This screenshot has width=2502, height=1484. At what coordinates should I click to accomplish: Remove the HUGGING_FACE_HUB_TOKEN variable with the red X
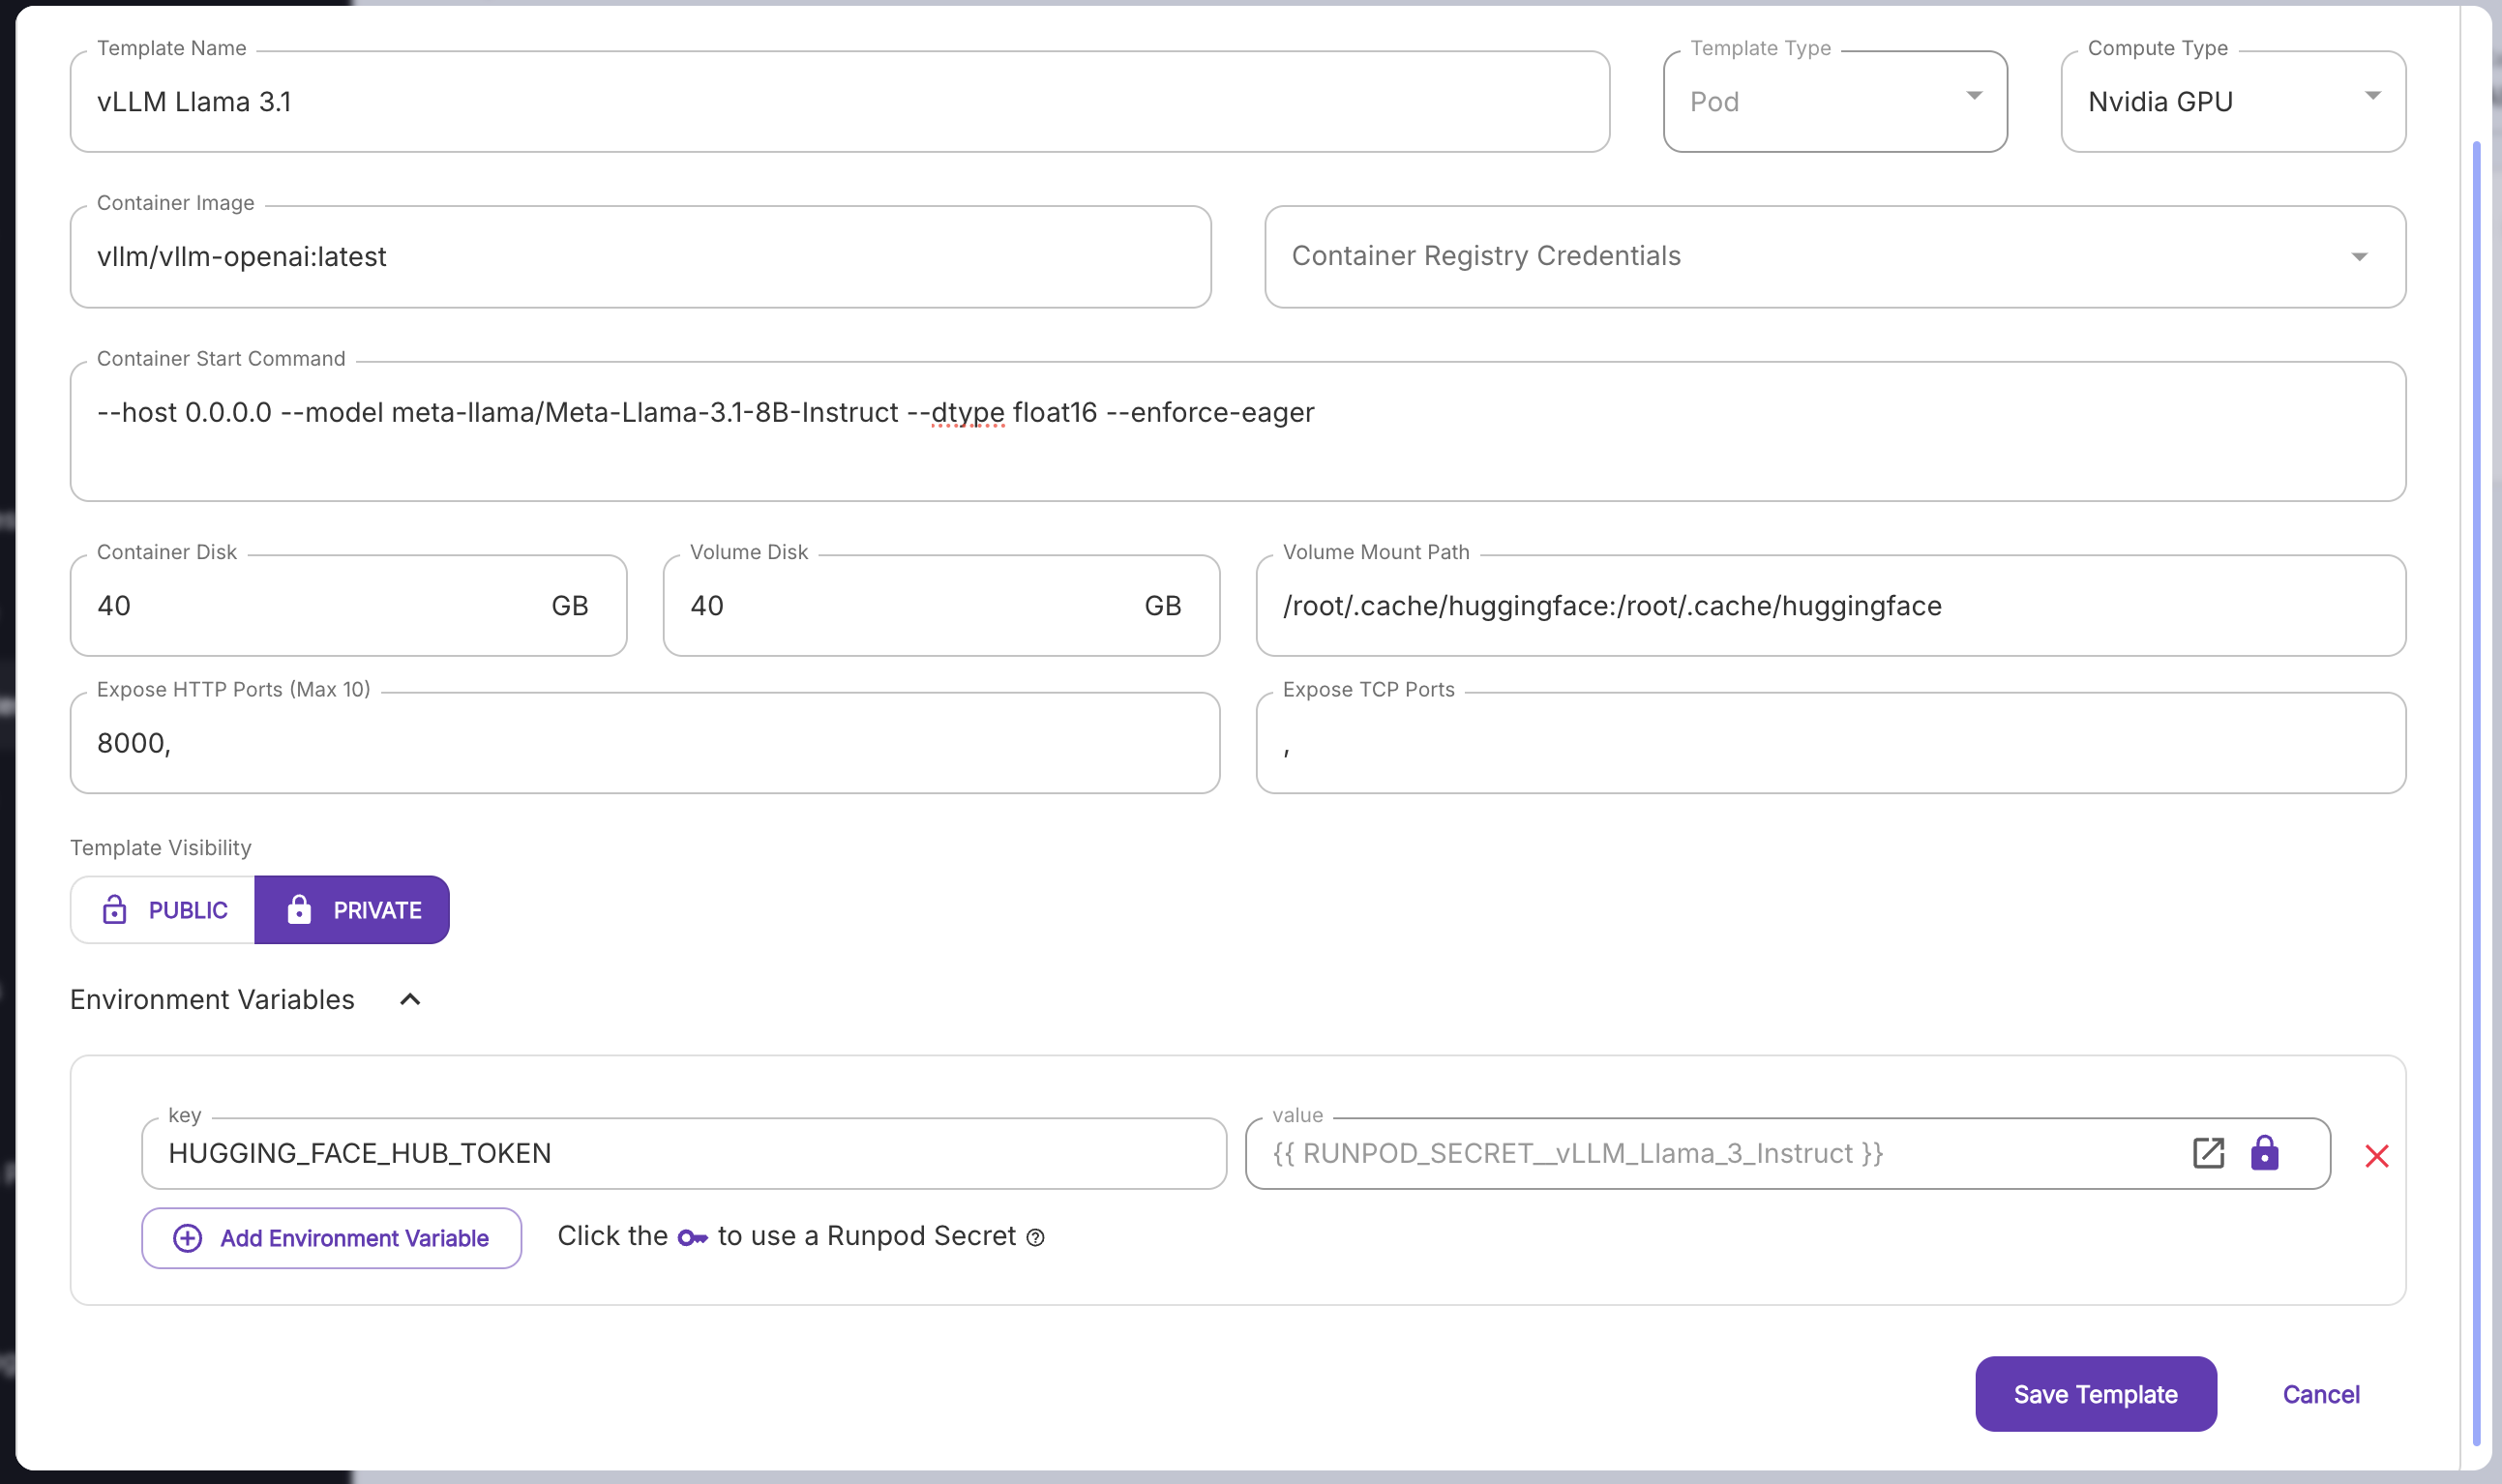2376,1156
